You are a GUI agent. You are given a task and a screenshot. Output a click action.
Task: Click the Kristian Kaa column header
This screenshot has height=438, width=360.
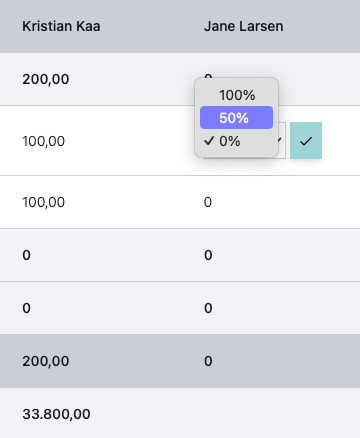(61, 26)
